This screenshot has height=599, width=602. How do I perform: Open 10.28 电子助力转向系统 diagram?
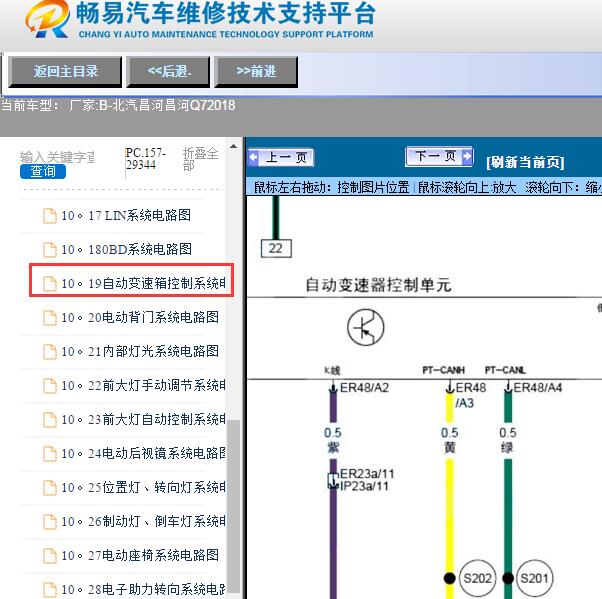tap(143, 590)
